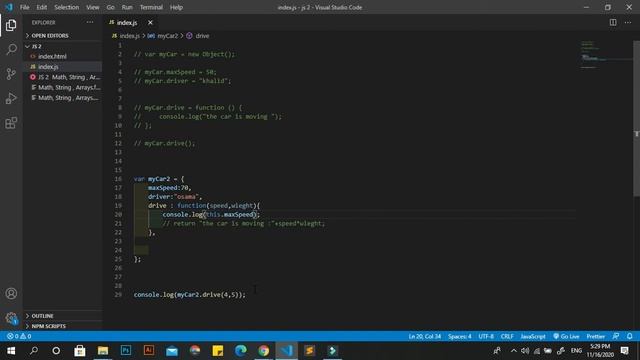Open Google Chrome from taskbar

click(x=264, y=351)
